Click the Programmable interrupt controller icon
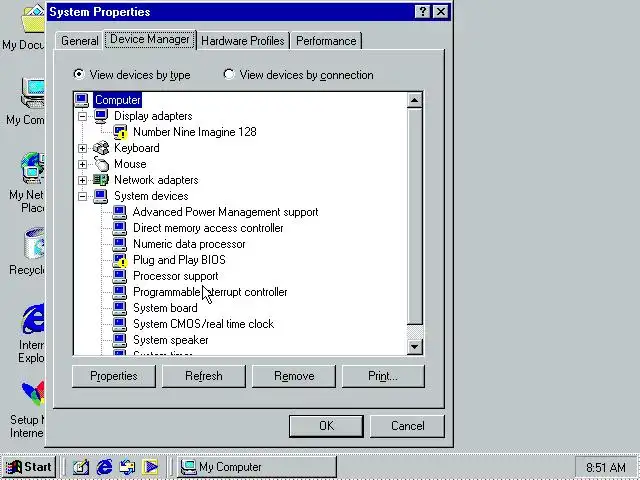Screen dimensions: 640x480 coord(120,292)
